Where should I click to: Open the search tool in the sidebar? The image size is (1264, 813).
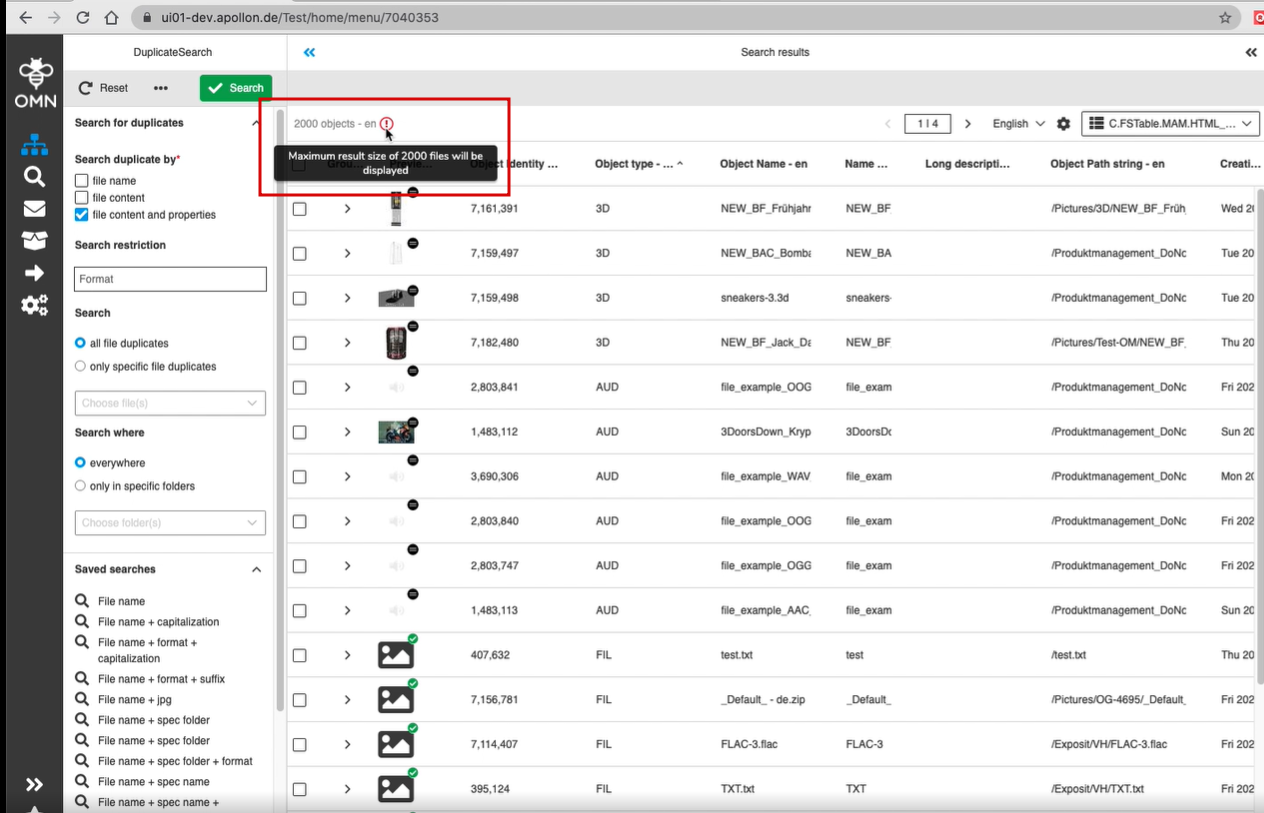pos(35,176)
